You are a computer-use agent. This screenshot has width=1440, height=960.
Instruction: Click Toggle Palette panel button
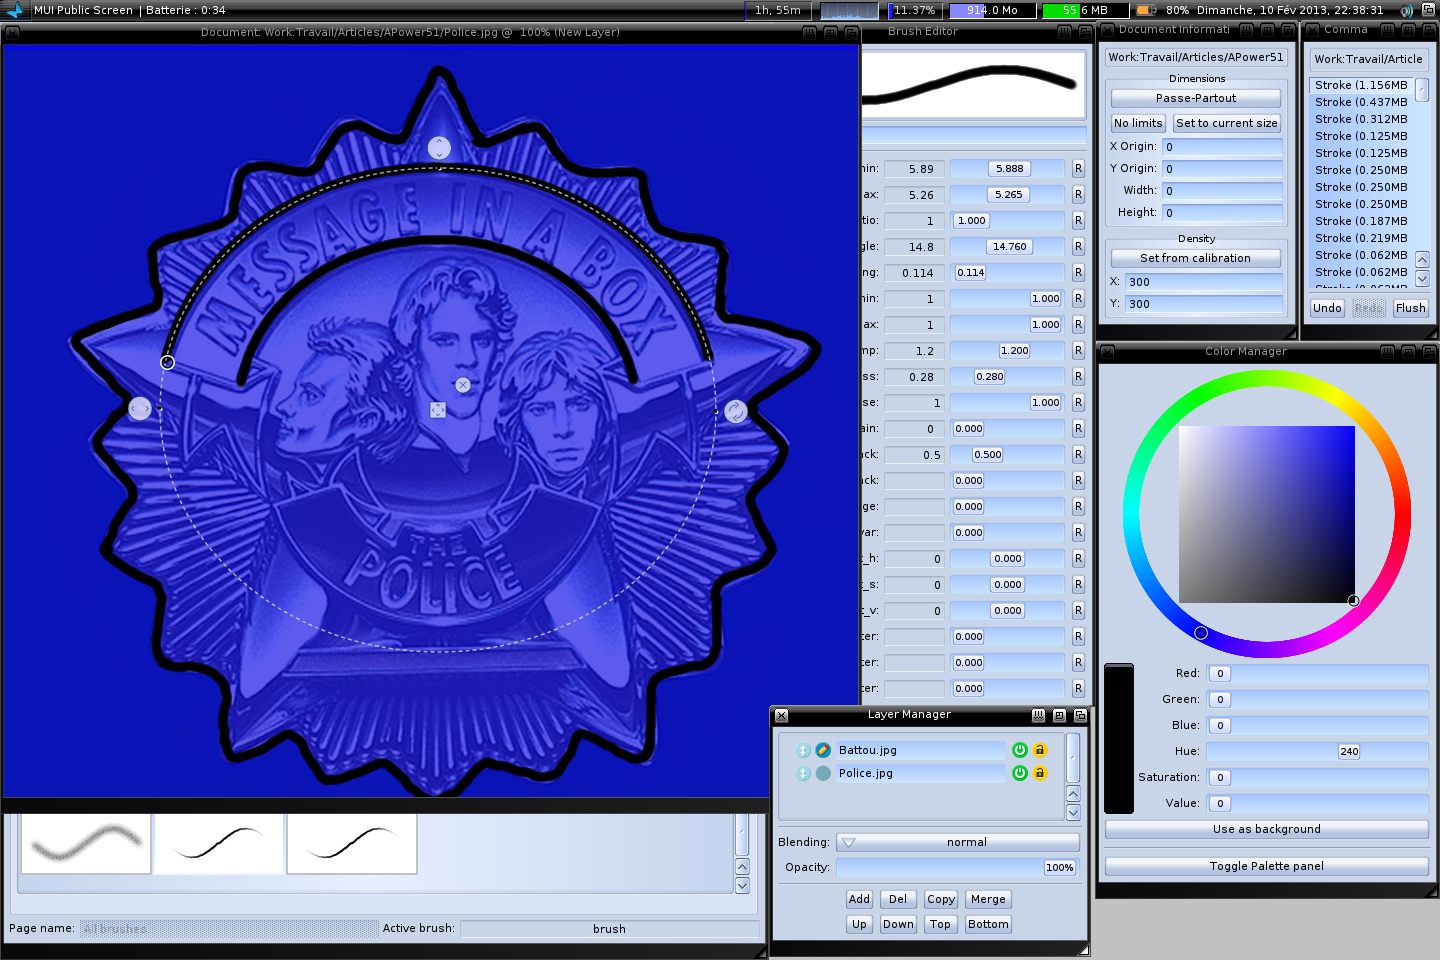[x=1267, y=866]
